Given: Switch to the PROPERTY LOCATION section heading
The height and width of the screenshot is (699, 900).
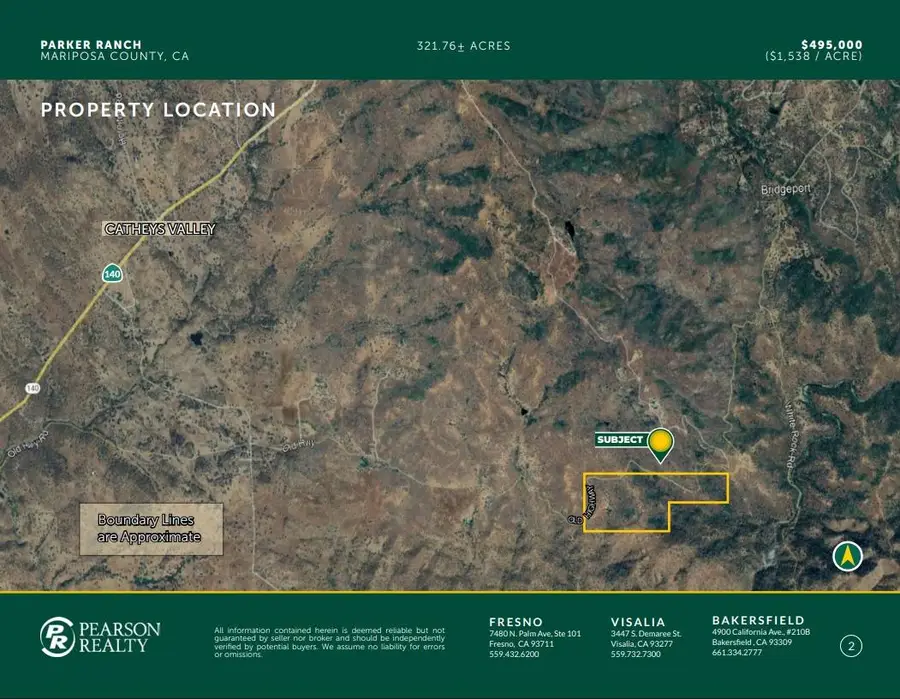Looking at the screenshot, I should [158, 110].
